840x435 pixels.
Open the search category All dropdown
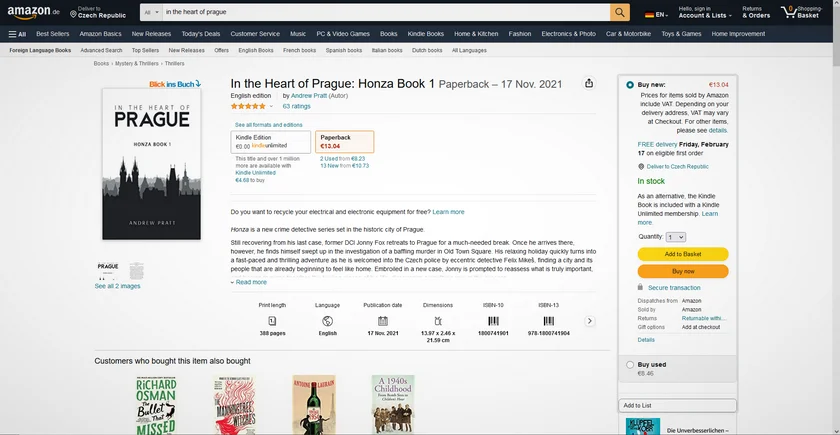(150, 12)
